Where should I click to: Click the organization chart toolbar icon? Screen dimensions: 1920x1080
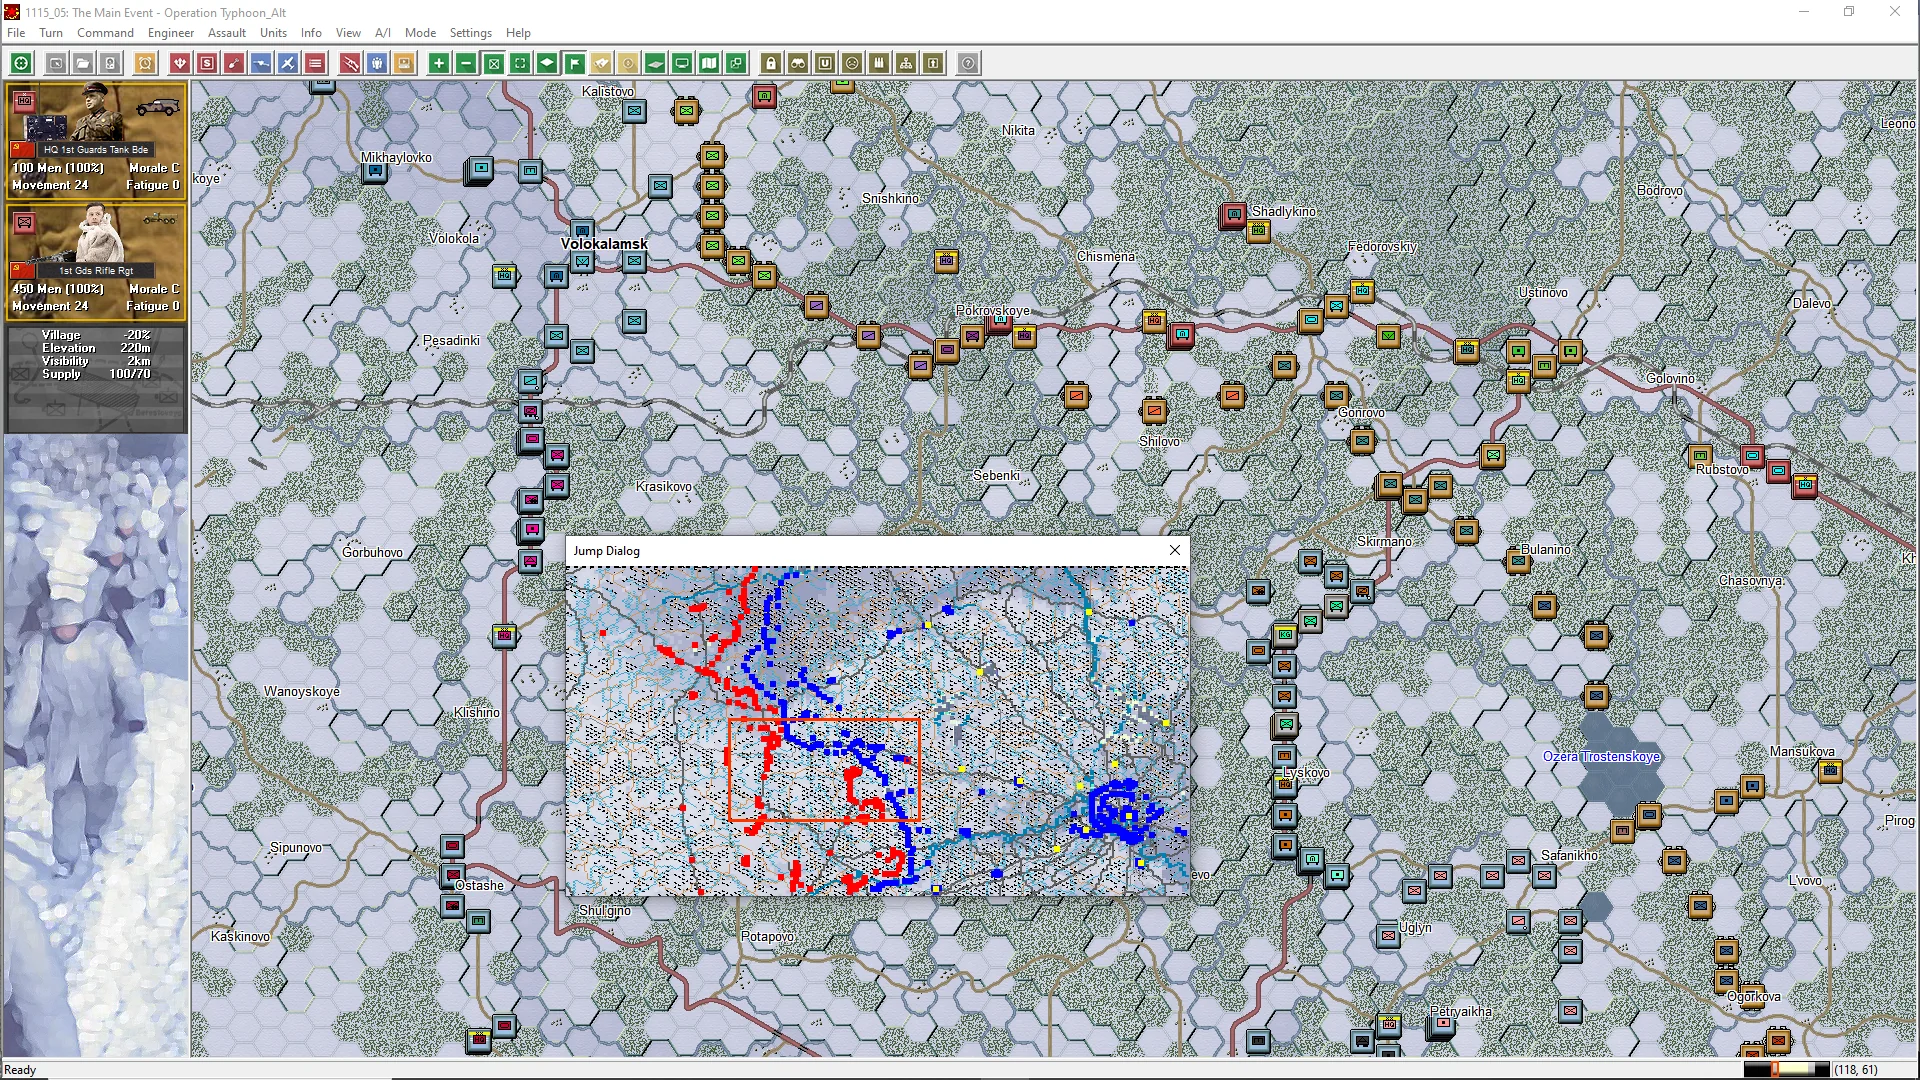pos(906,63)
